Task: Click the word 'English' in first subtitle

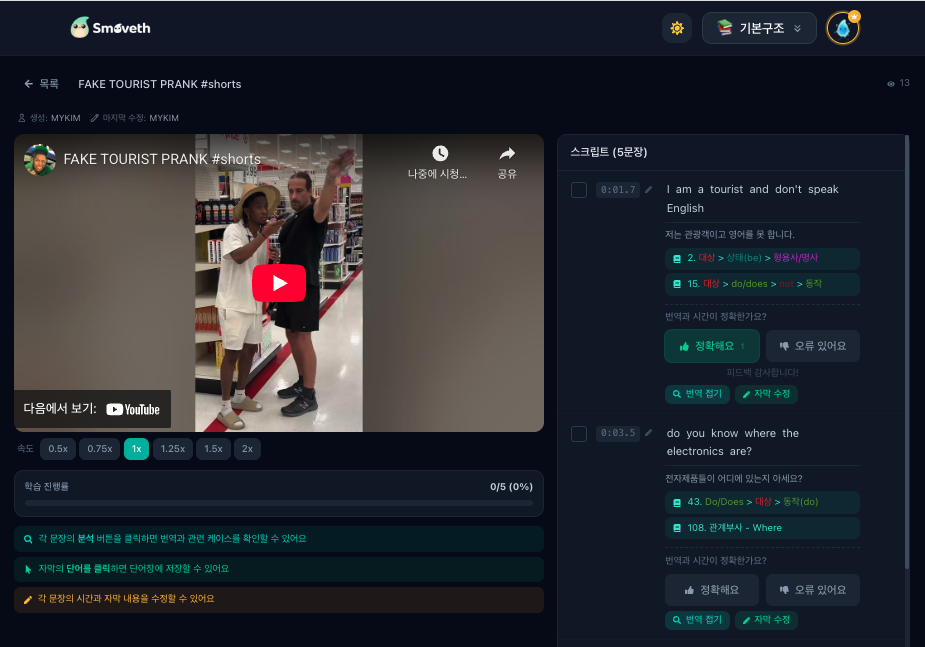Action: pos(685,208)
